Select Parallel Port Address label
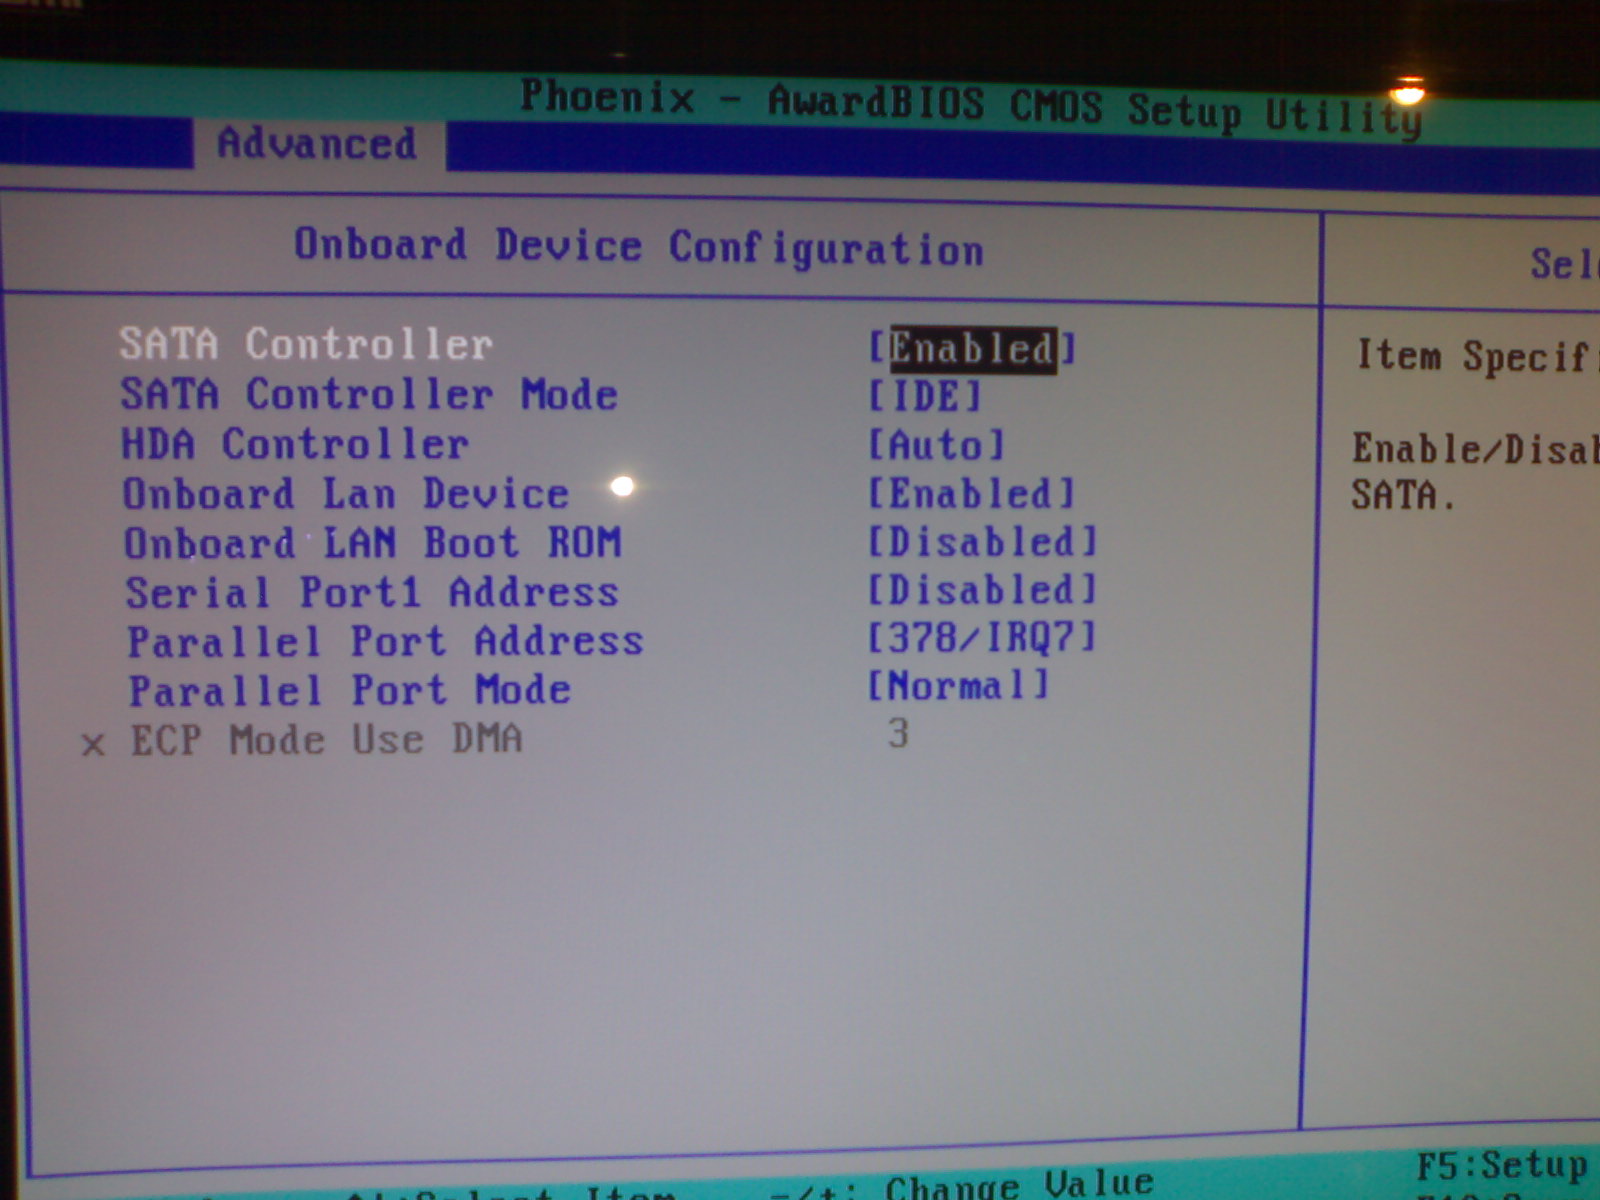This screenshot has height=1200, width=1600. [x=385, y=641]
